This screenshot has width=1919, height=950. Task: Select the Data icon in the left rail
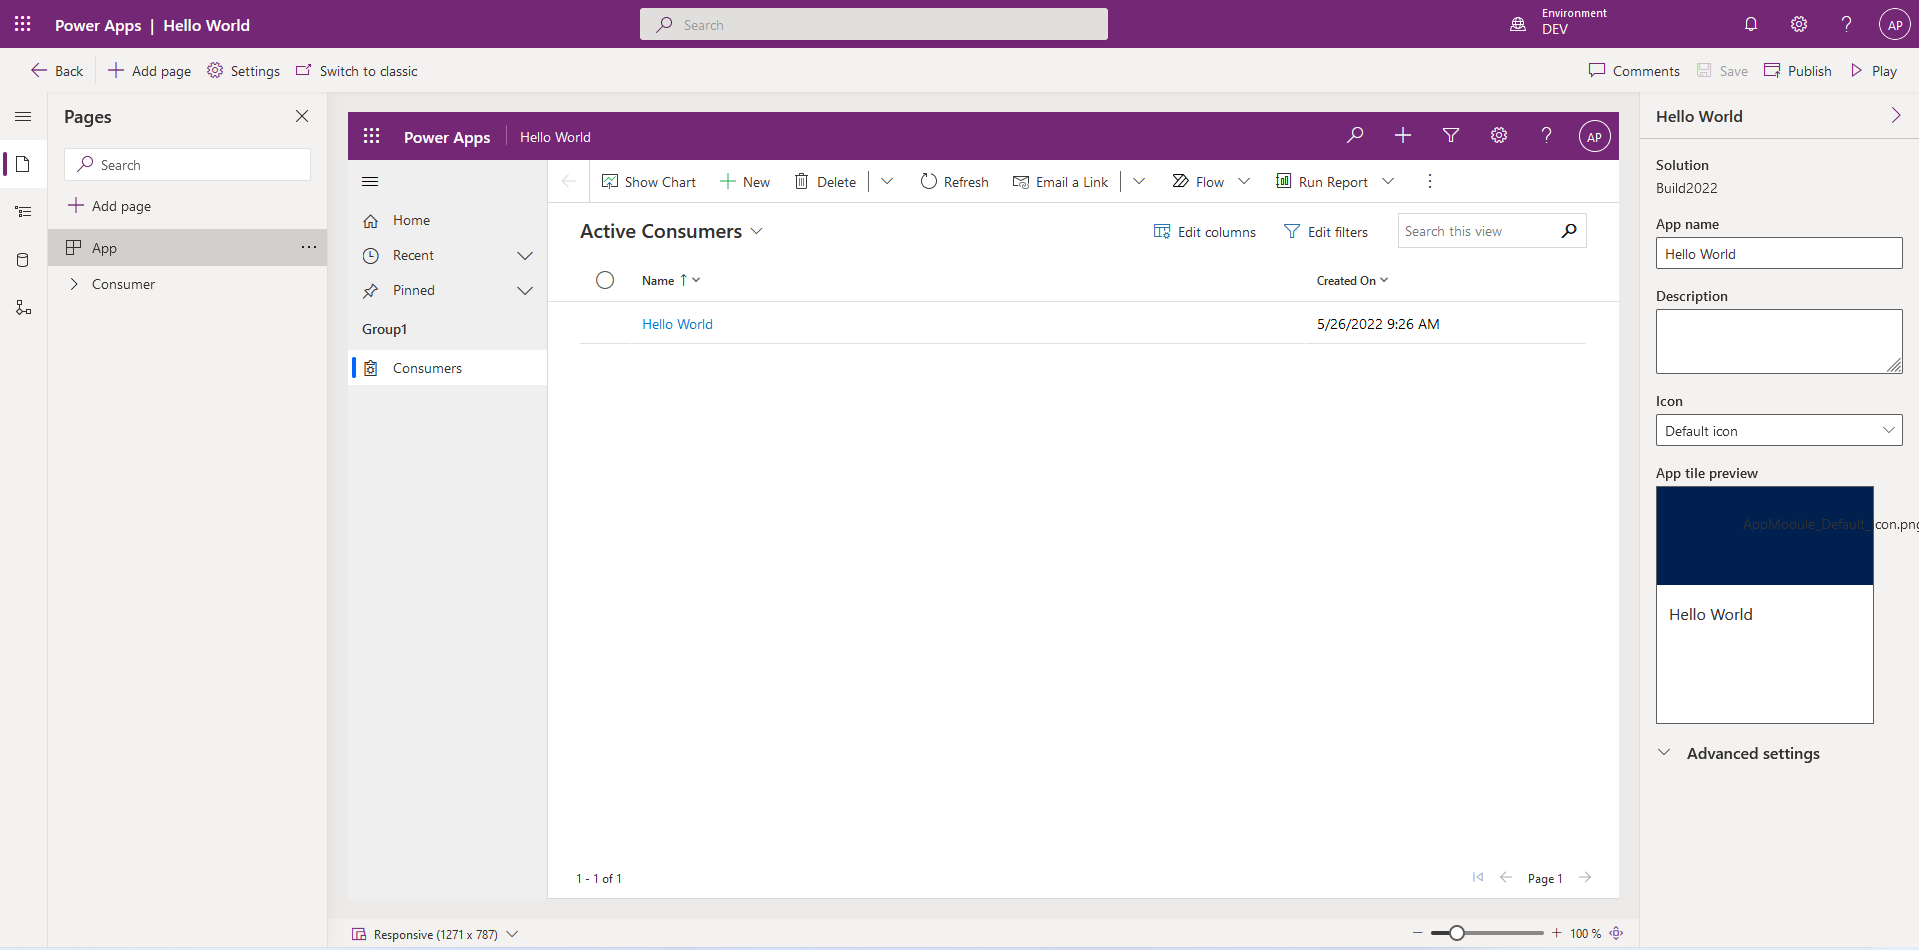point(23,259)
